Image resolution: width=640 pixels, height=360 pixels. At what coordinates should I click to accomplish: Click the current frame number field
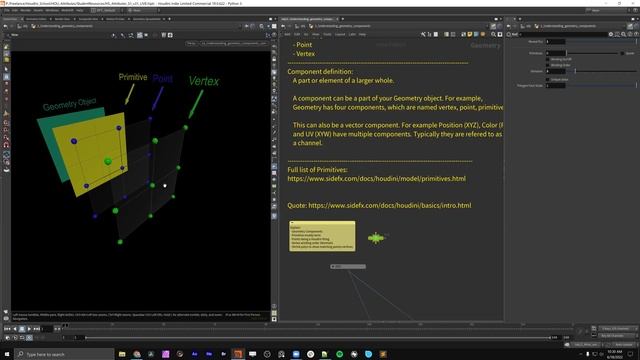47,329
